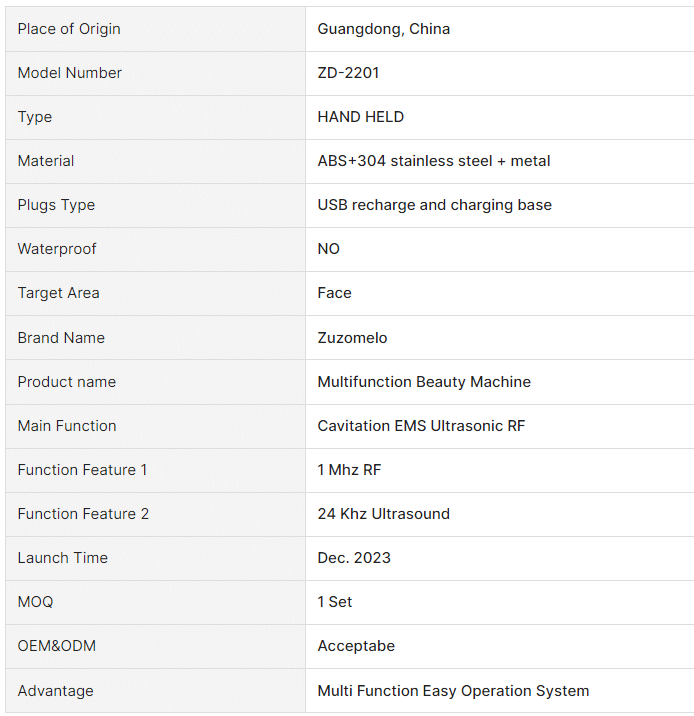Click the Place of Origin label

pyautogui.click(x=69, y=29)
